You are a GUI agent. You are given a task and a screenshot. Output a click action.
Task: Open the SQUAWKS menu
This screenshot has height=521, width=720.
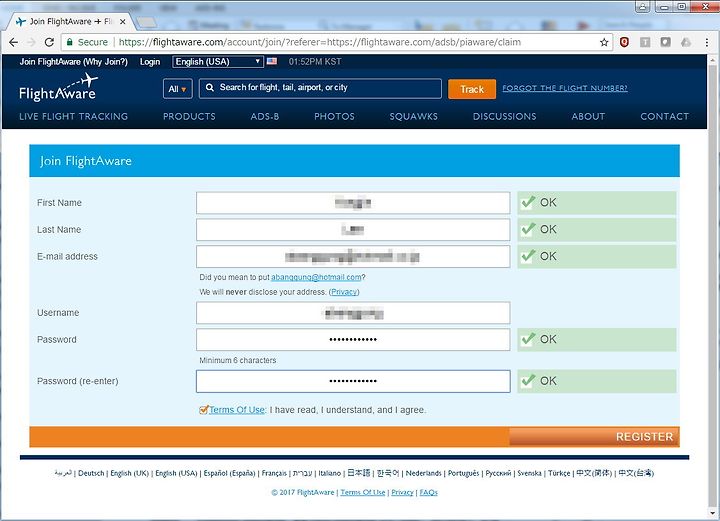pyautogui.click(x=413, y=117)
